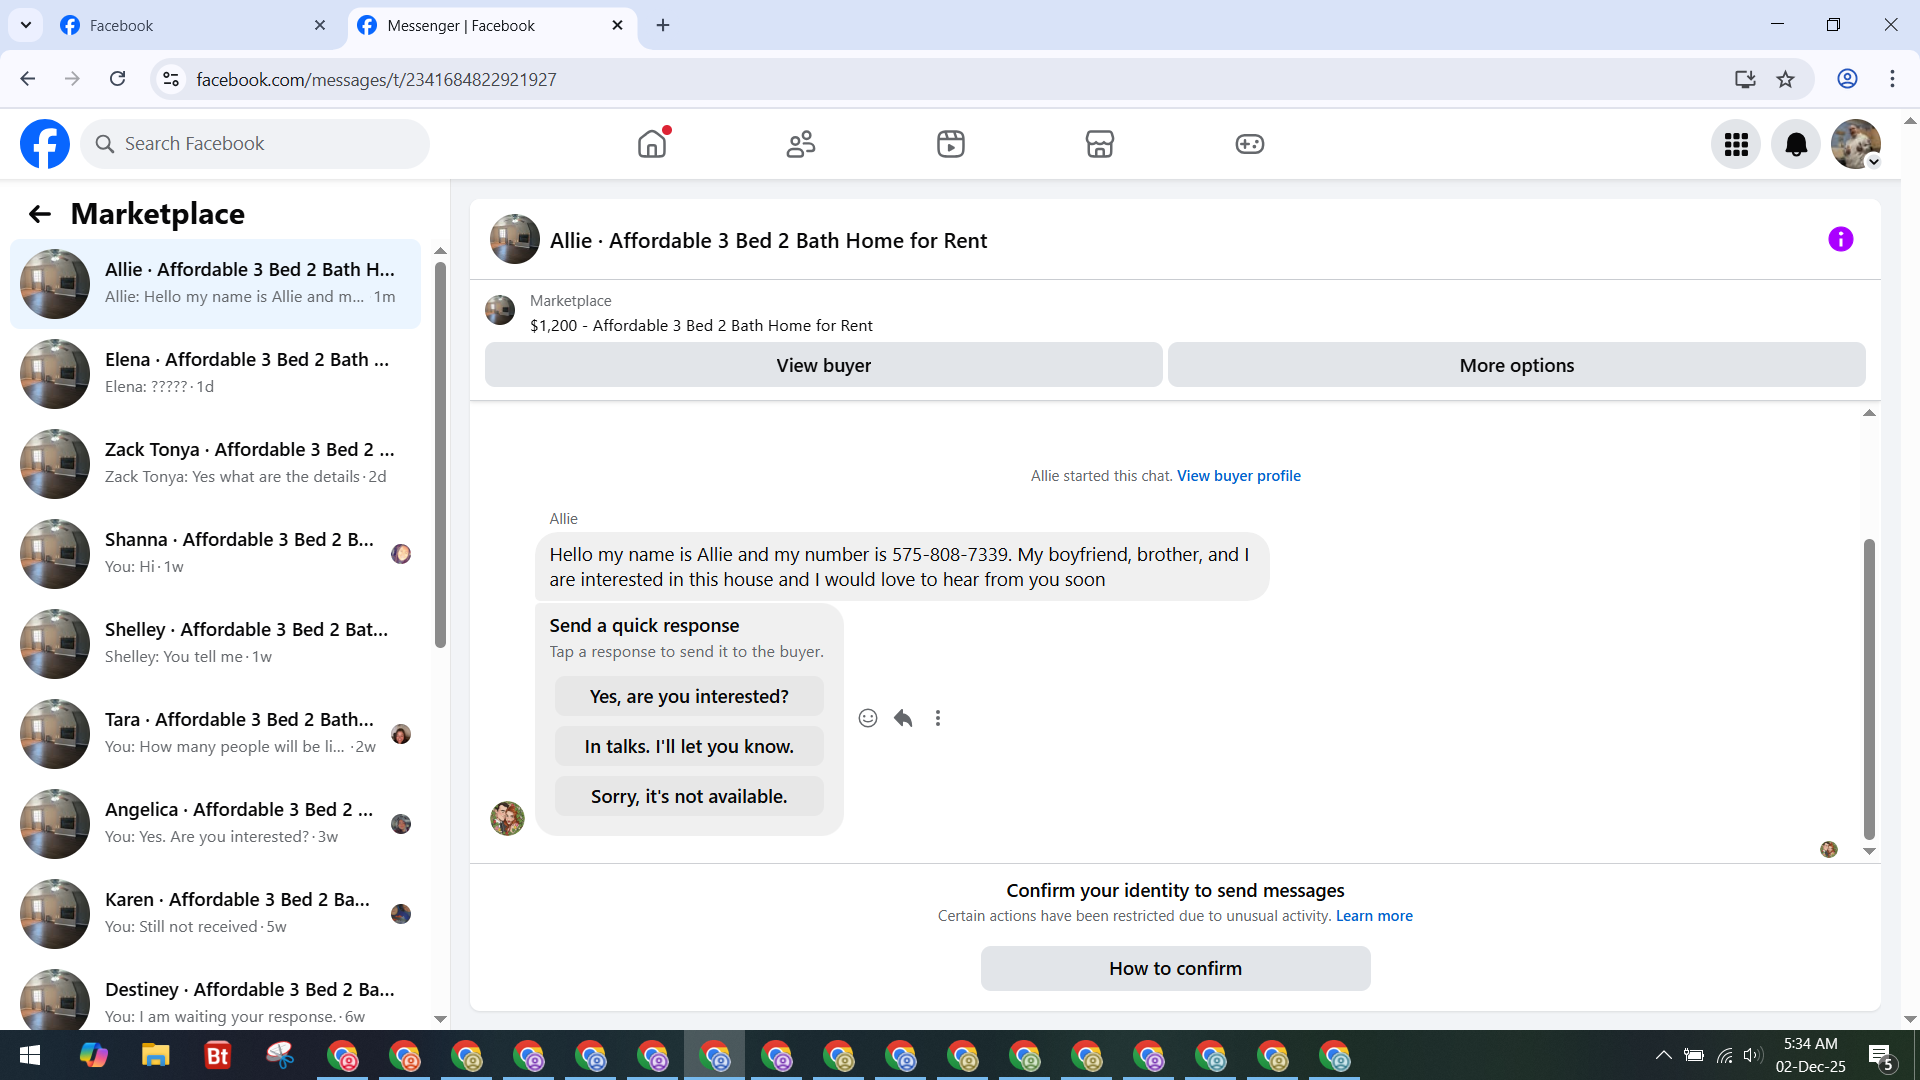Click the How to confirm button
This screenshot has width=1920, height=1080.
click(1175, 968)
